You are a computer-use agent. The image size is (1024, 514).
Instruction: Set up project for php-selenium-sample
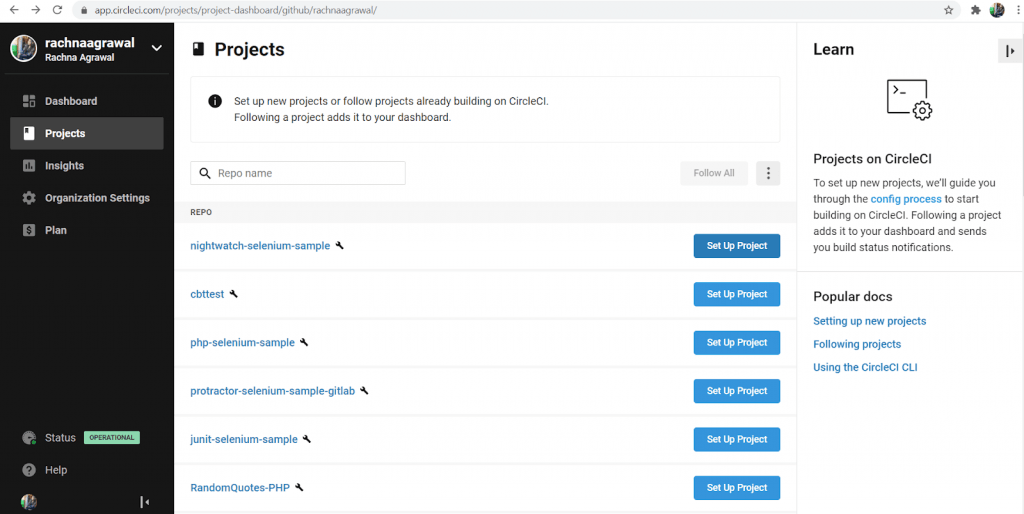[x=737, y=343]
